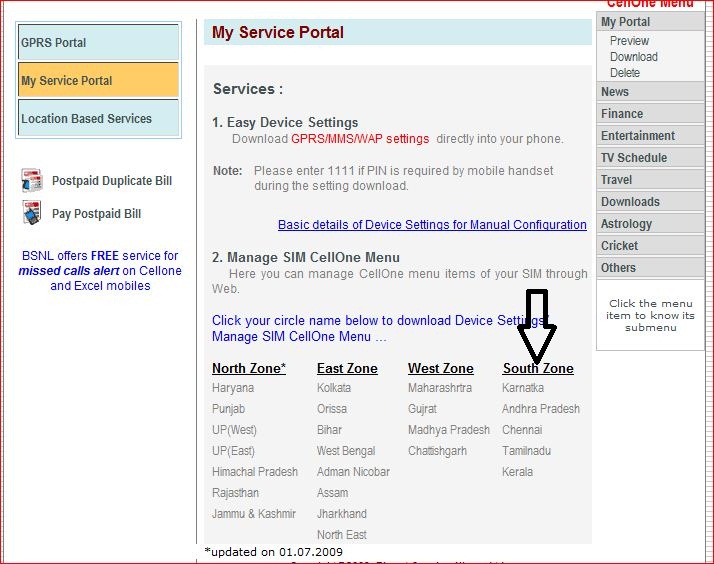The image size is (714, 564).
Task: Click the North Zone heading
Action: click(x=249, y=368)
